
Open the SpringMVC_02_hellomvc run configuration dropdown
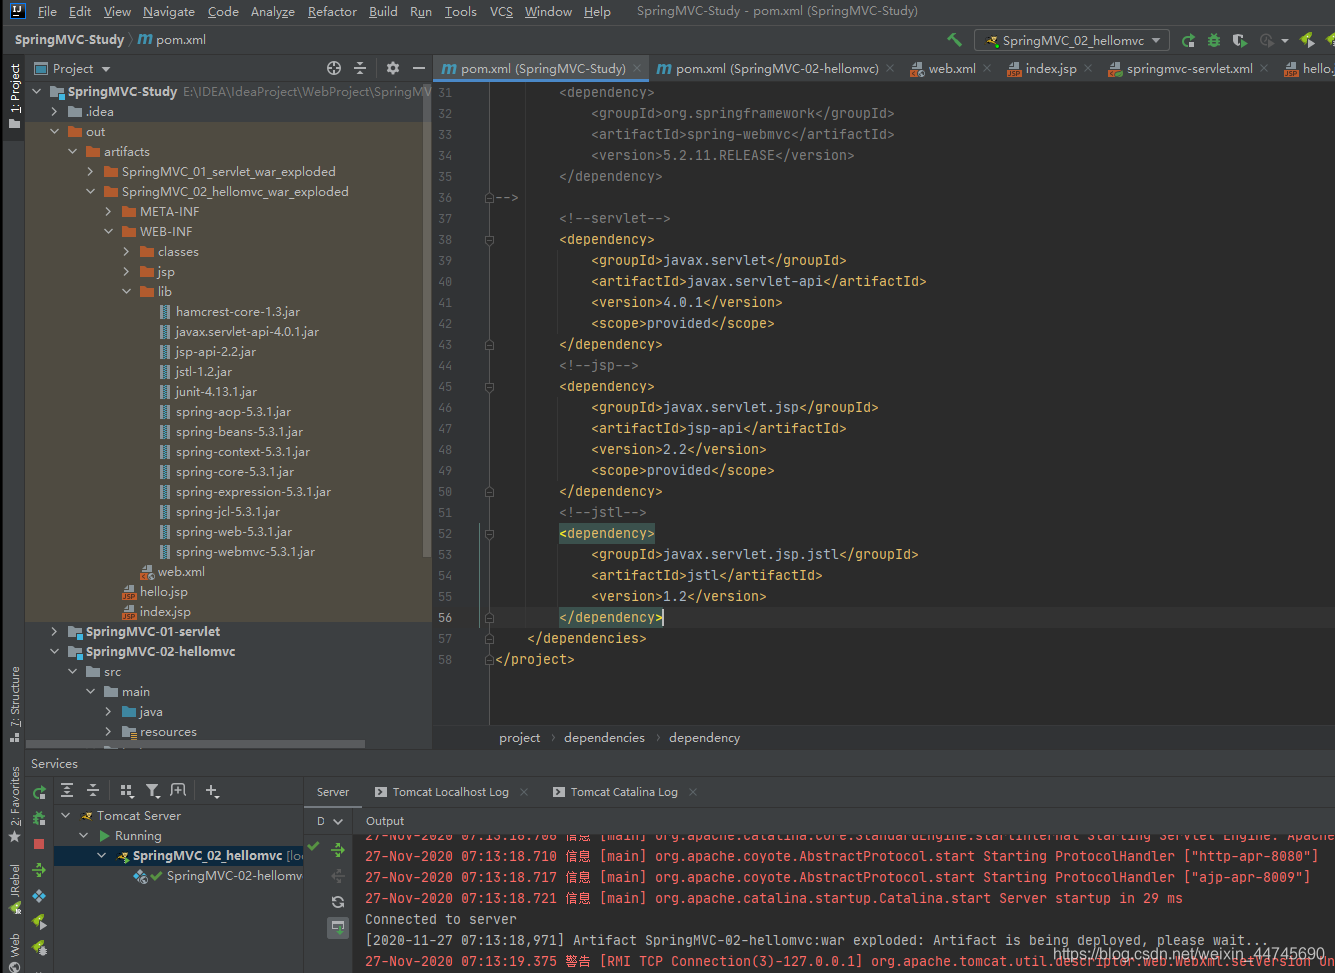click(1073, 40)
